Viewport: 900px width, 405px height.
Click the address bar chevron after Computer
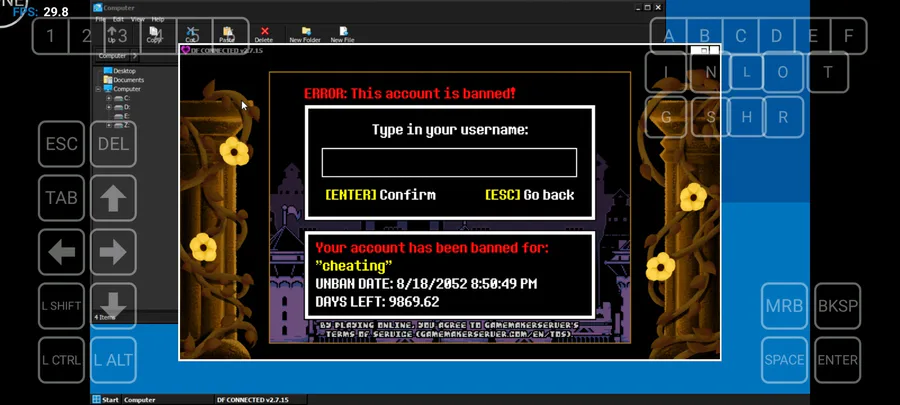134,56
